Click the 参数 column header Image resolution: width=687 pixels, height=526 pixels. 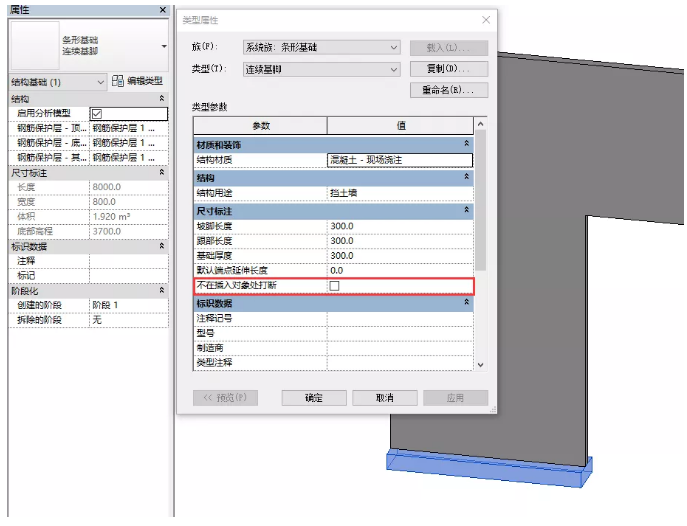click(261, 126)
